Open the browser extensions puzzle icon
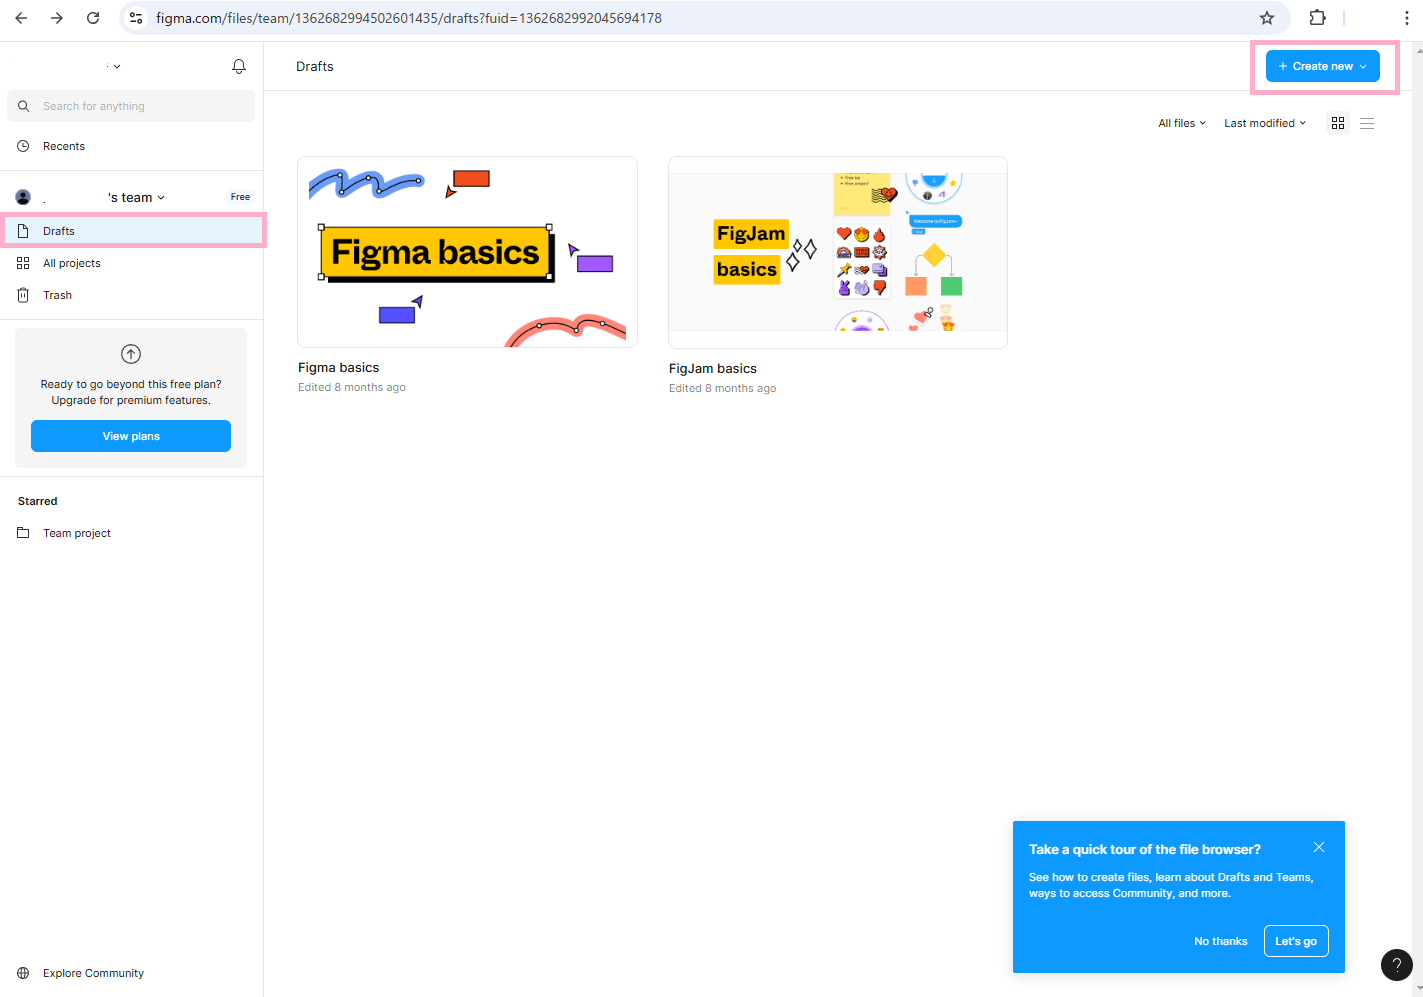The height and width of the screenshot is (997, 1423). pos(1318,18)
